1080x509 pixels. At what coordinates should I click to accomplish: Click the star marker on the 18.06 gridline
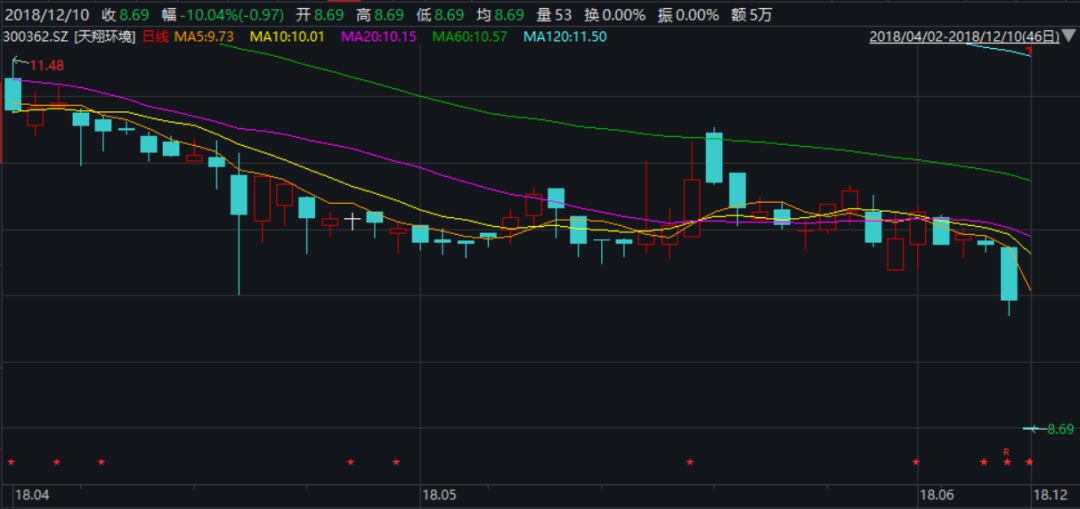pyautogui.click(x=916, y=461)
